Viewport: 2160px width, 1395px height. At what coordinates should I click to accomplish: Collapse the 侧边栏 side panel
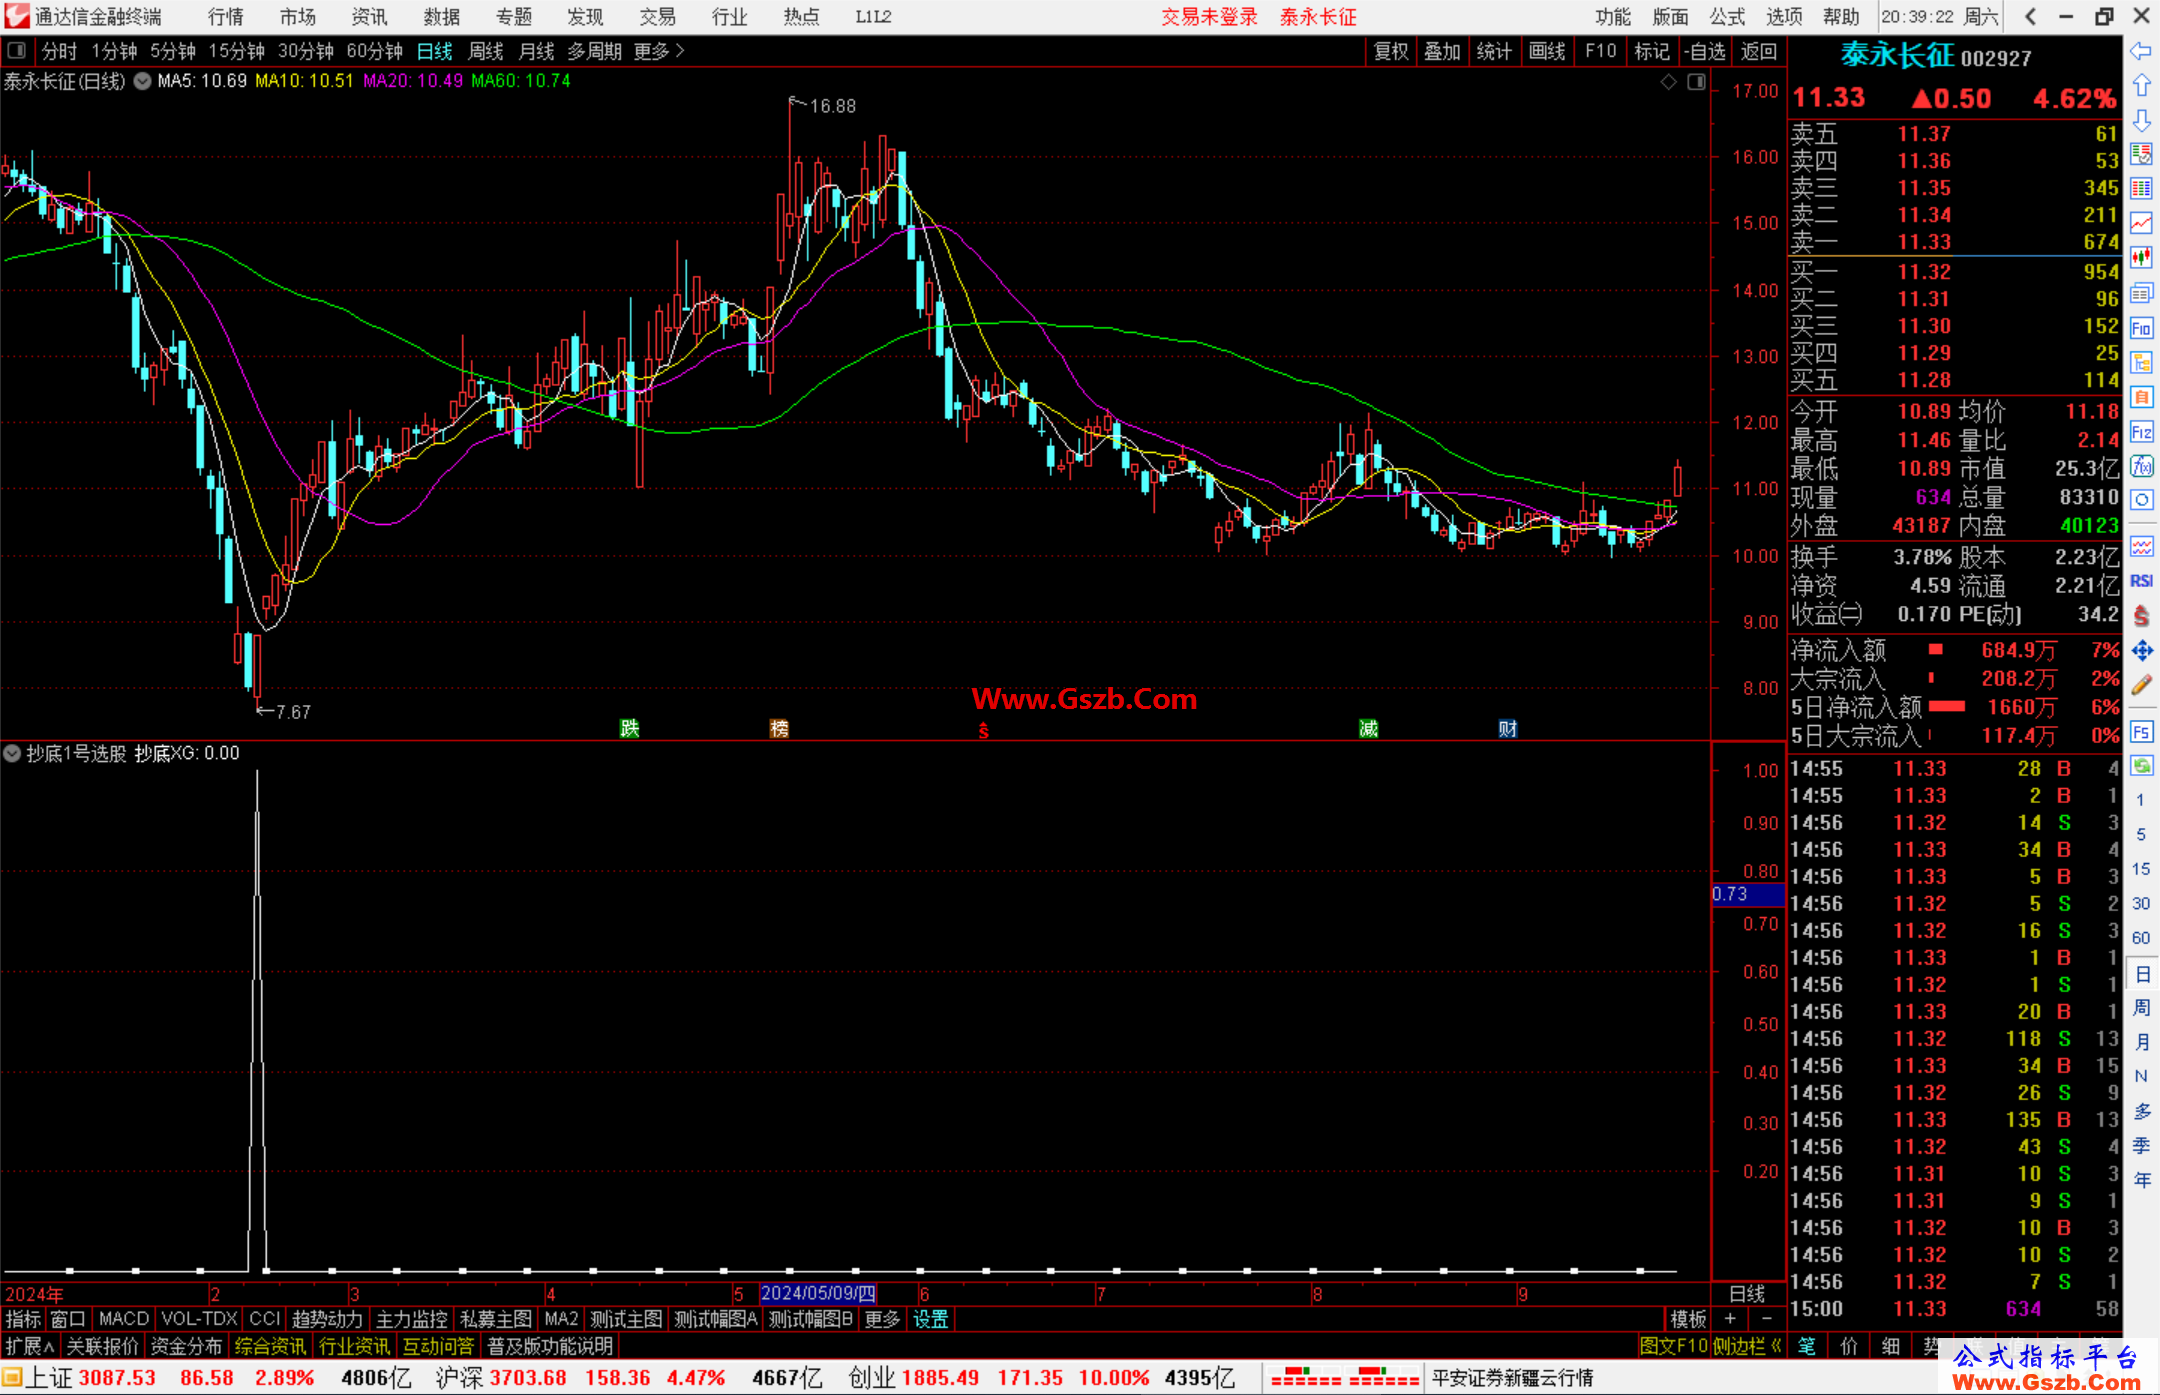[x=1747, y=1346]
